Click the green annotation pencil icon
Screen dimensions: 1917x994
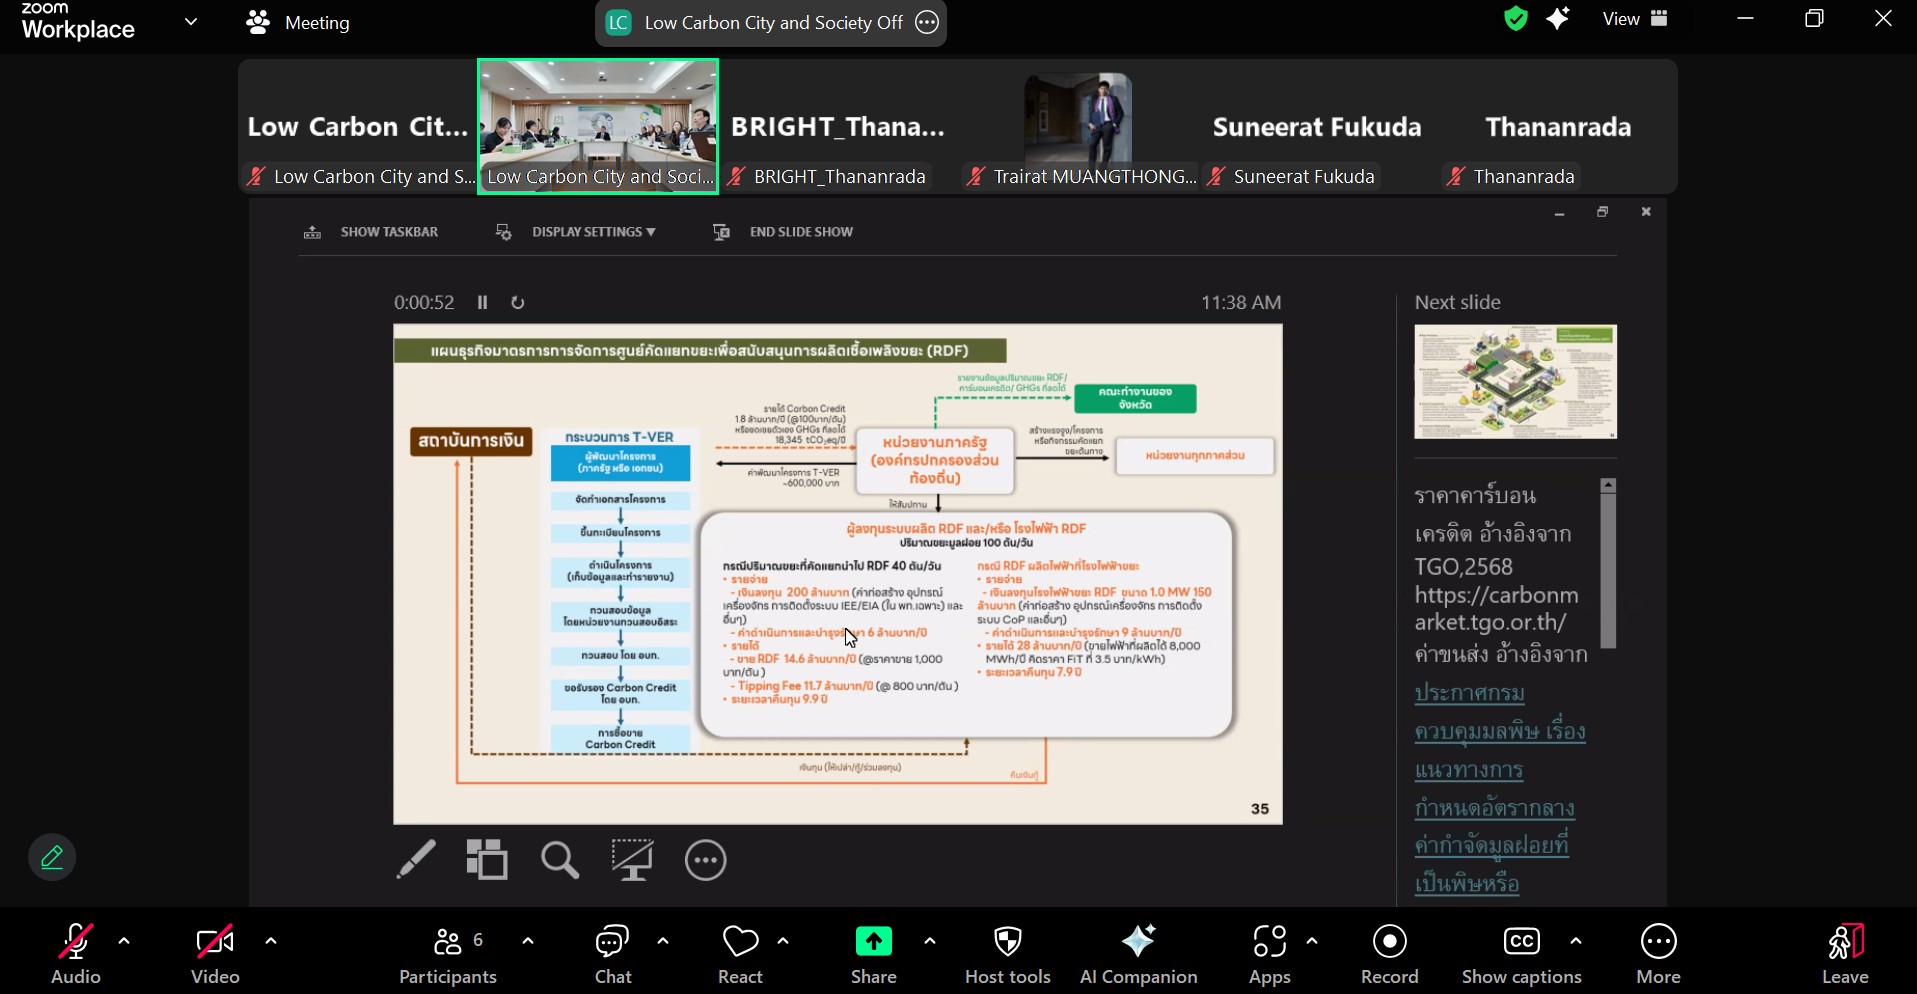point(52,857)
